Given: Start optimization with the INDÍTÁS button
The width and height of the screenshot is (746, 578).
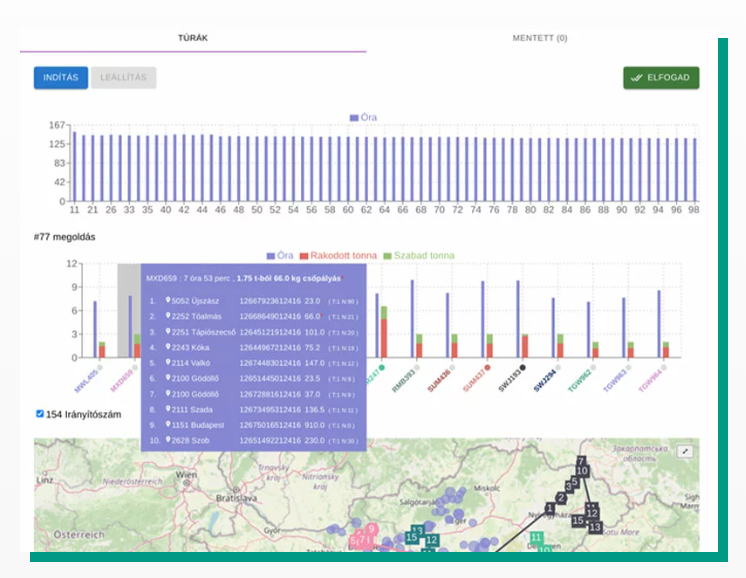Looking at the screenshot, I should [61, 78].
